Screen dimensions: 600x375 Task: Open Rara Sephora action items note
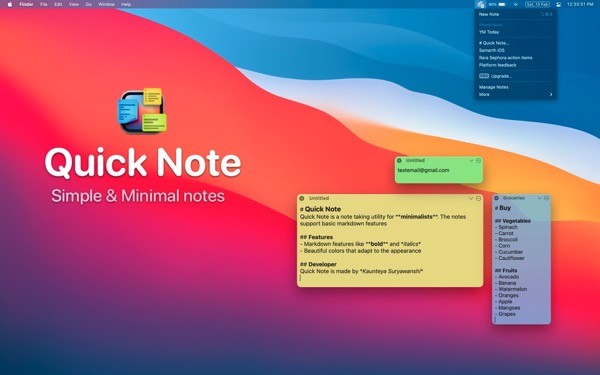pyautogui.click(x=515, y=58)
